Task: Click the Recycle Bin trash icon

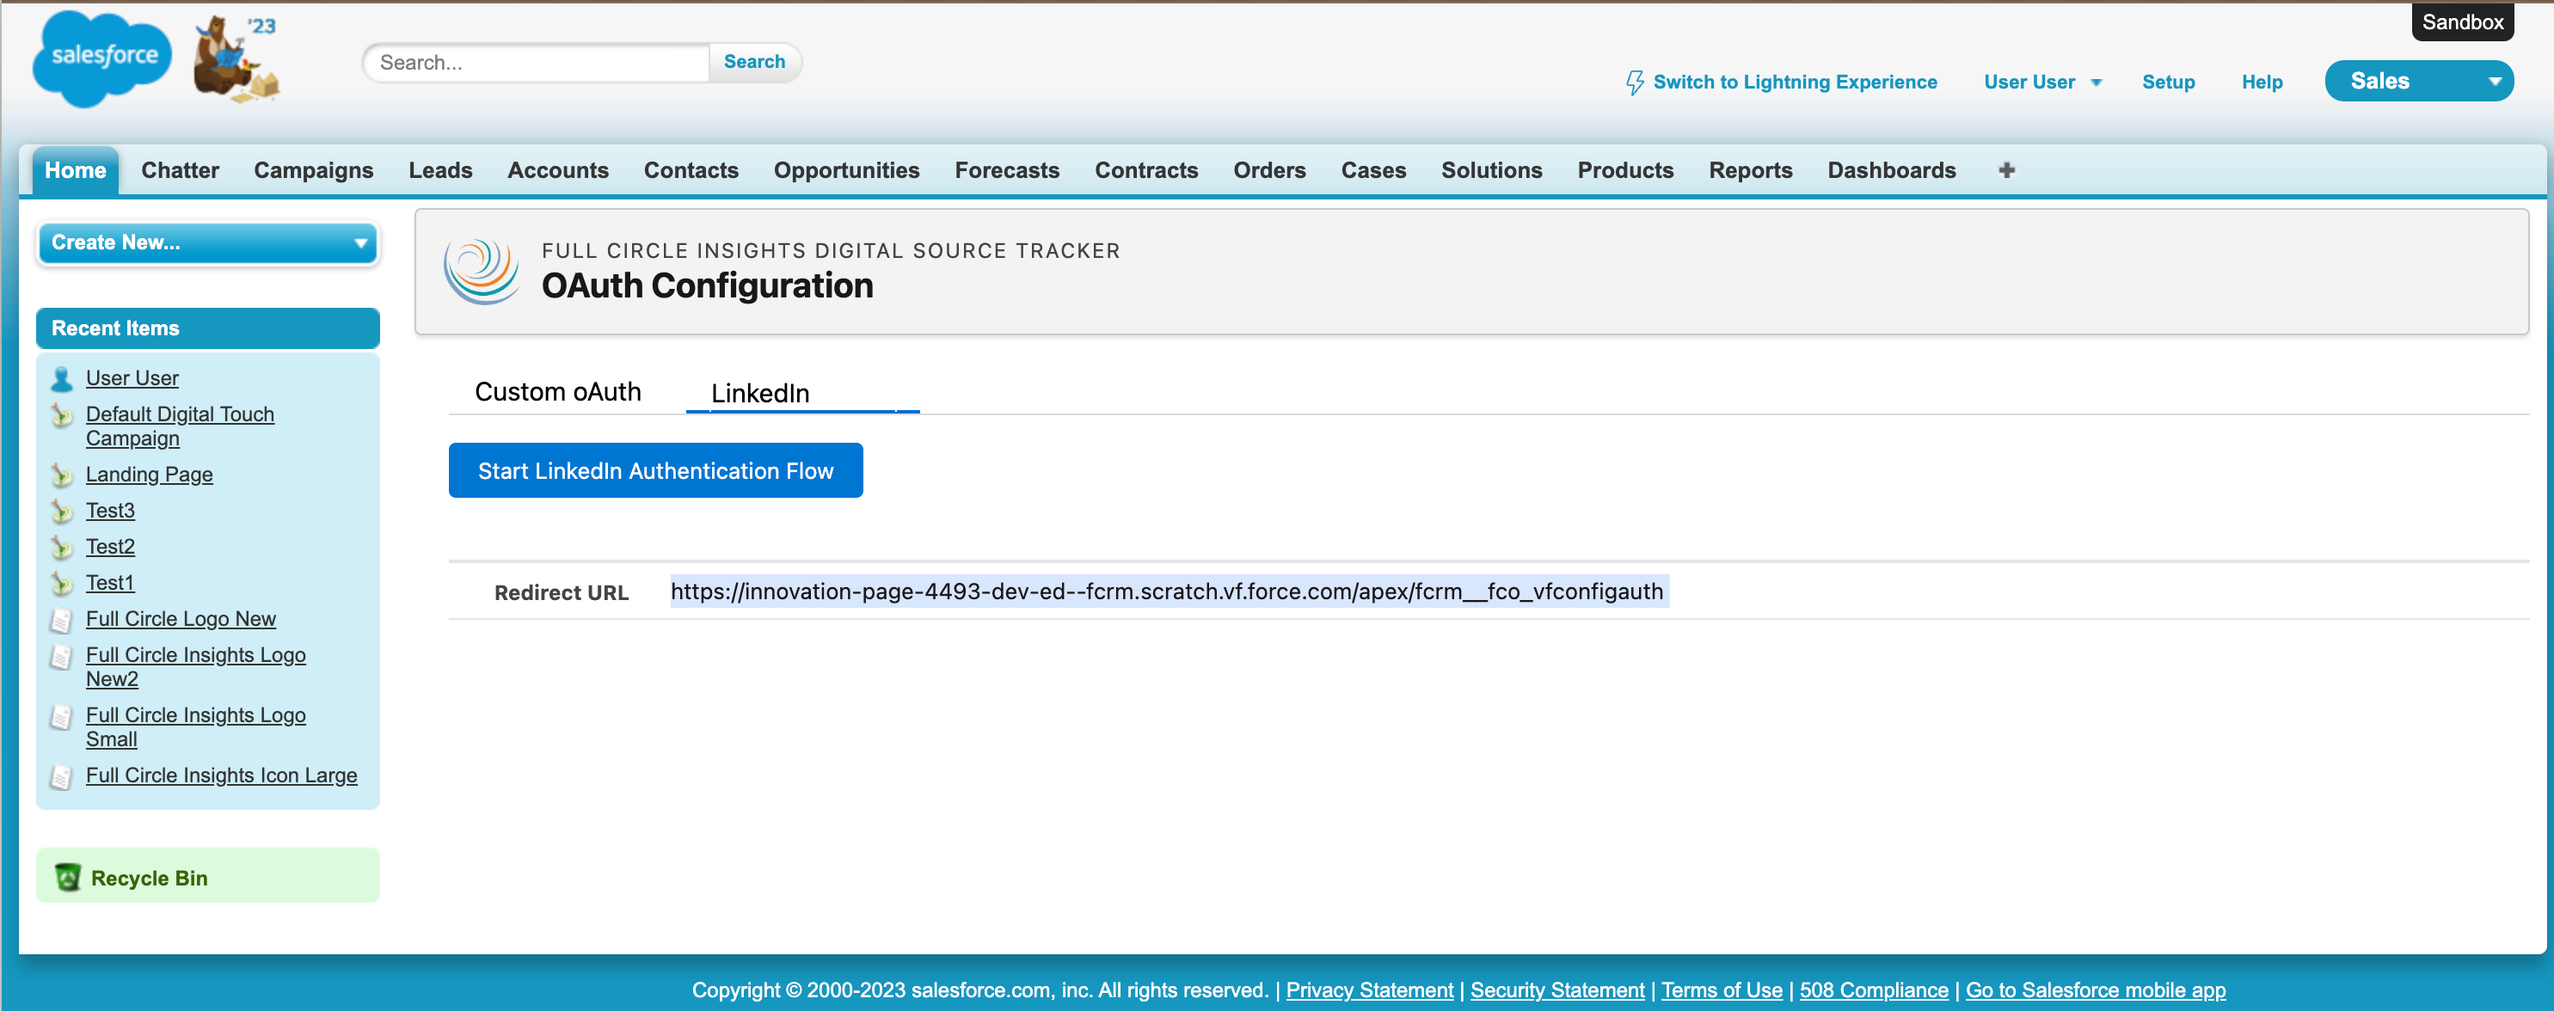Action: pyautogui.click(x=67, y=877)
